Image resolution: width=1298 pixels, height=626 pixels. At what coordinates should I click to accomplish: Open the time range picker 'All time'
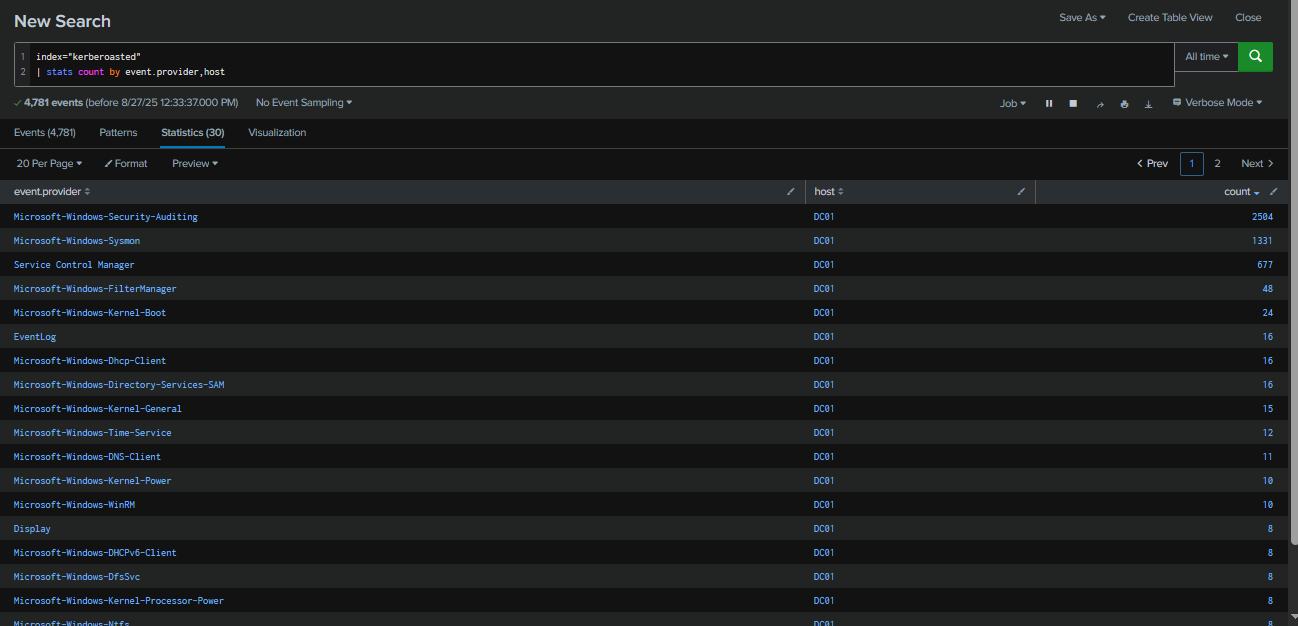[1206, 57]
